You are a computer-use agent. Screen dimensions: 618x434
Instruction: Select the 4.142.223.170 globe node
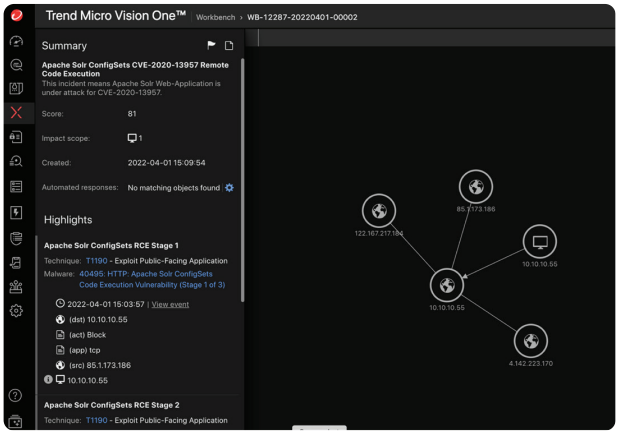click(x=531, y=341)
